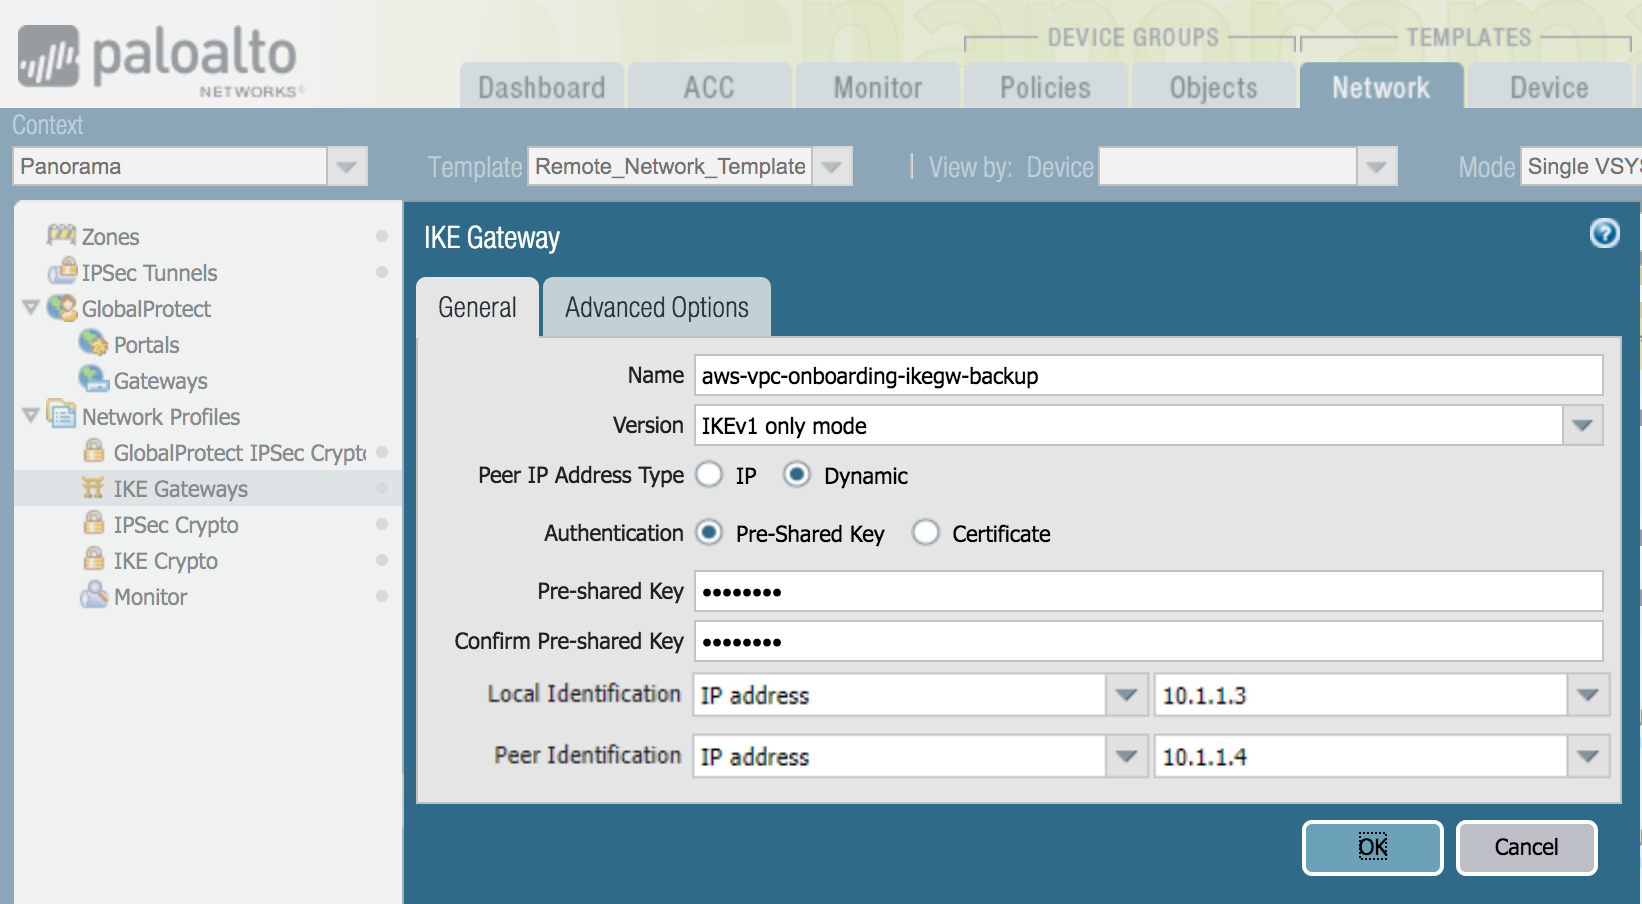Viewport: 1642px width, 904px height.
Task: Click the help question mark icon
Action: 1604,234
